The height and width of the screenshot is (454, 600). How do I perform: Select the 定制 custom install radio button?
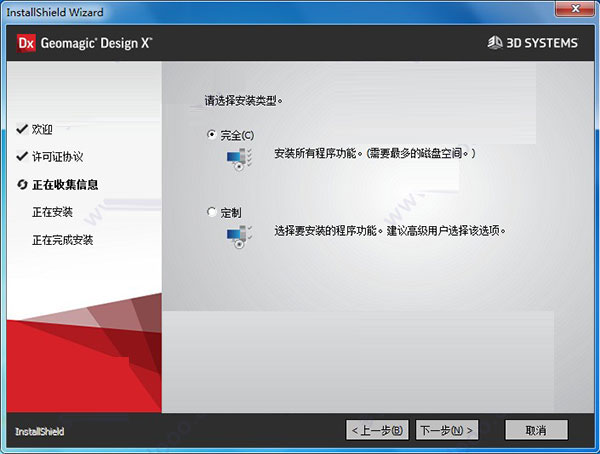(211, 211)
